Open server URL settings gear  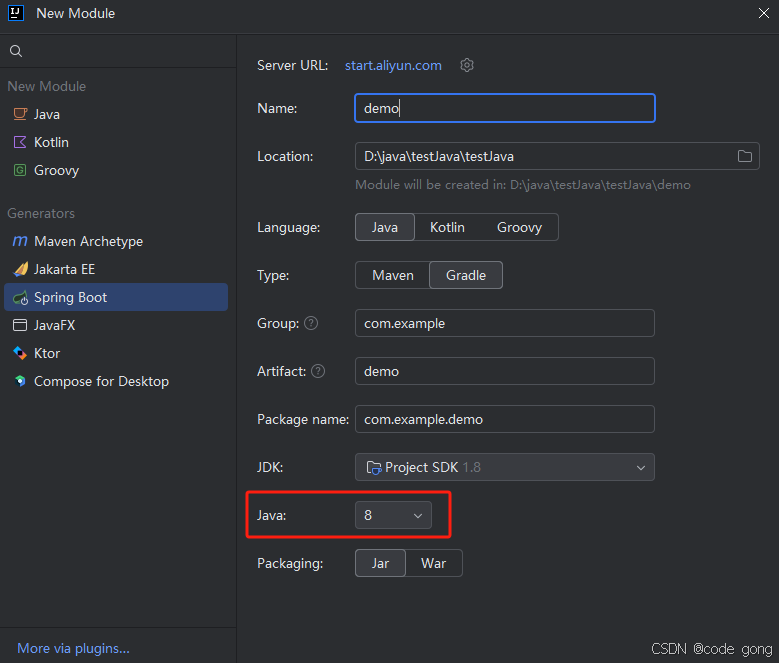point(467,65)
